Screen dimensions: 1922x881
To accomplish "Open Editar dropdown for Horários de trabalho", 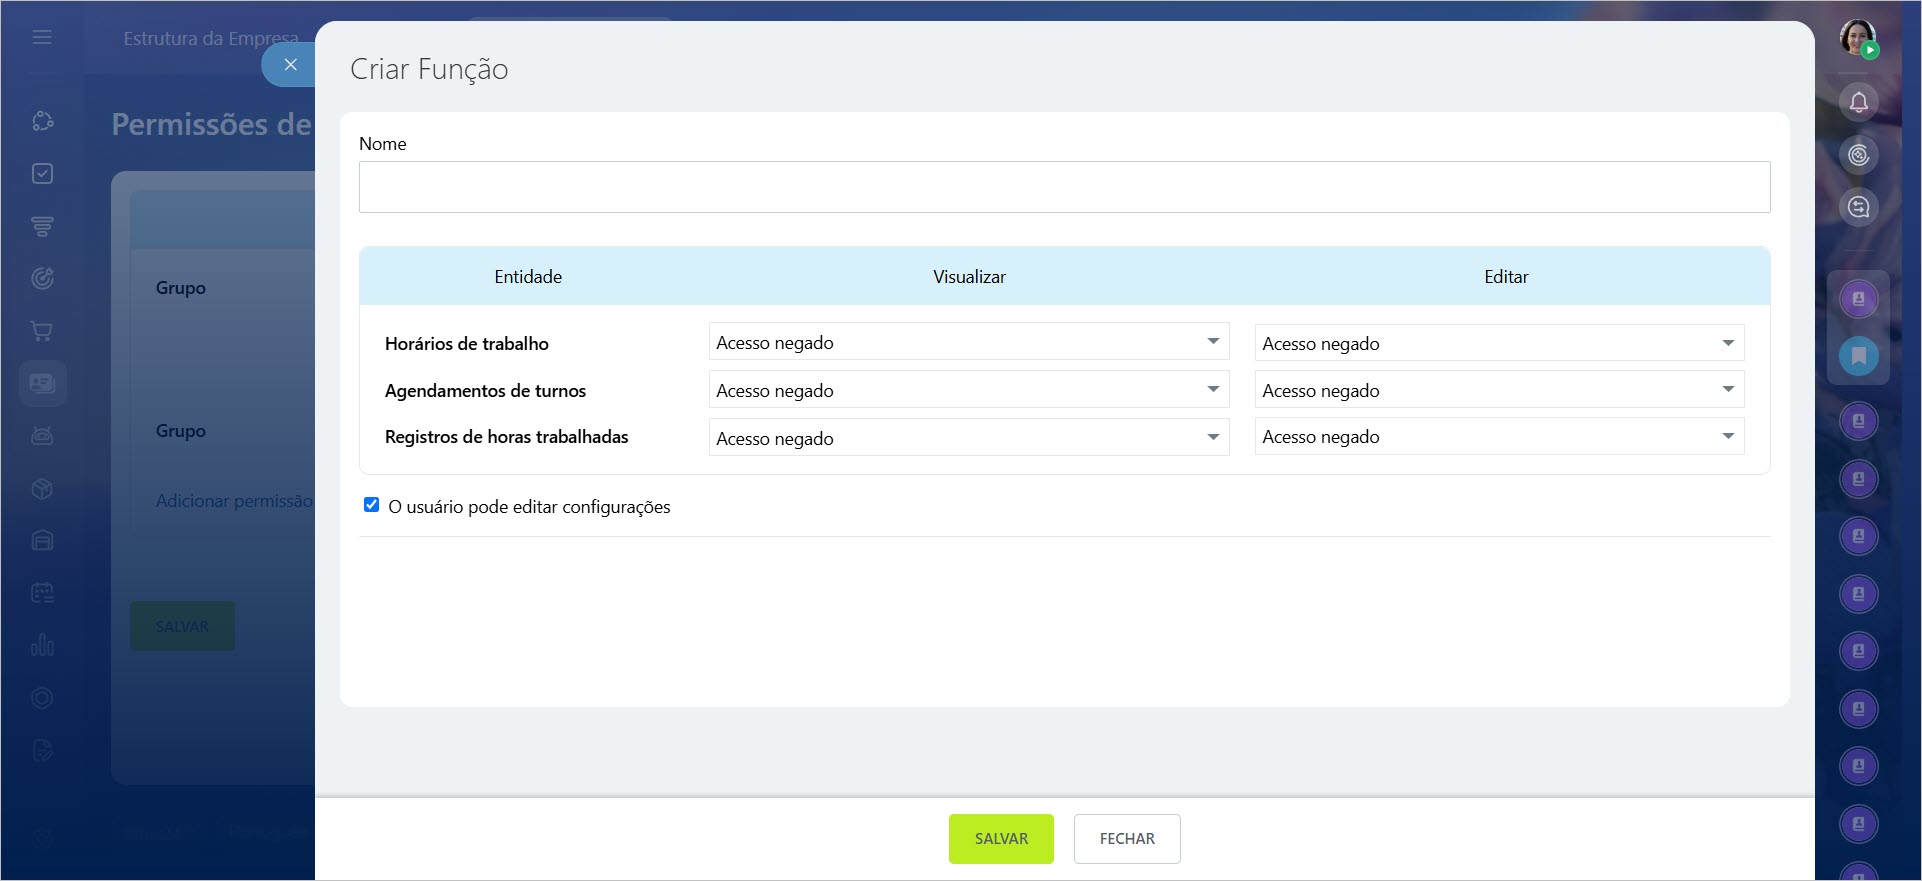I will pos(1498,343).
